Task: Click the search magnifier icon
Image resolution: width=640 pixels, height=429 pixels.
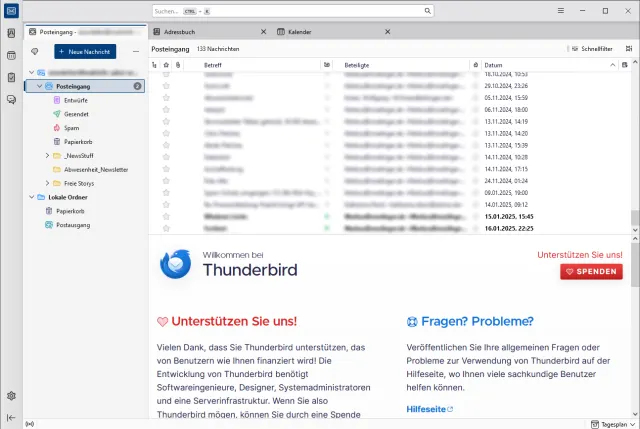Action: click(427, 11)
